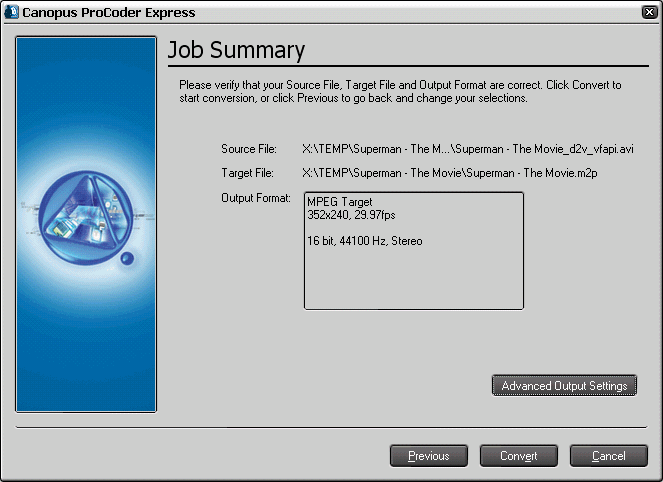663x482 pixels.
Task: Click the Job Summary heading
Action: (x=236, y=51)
